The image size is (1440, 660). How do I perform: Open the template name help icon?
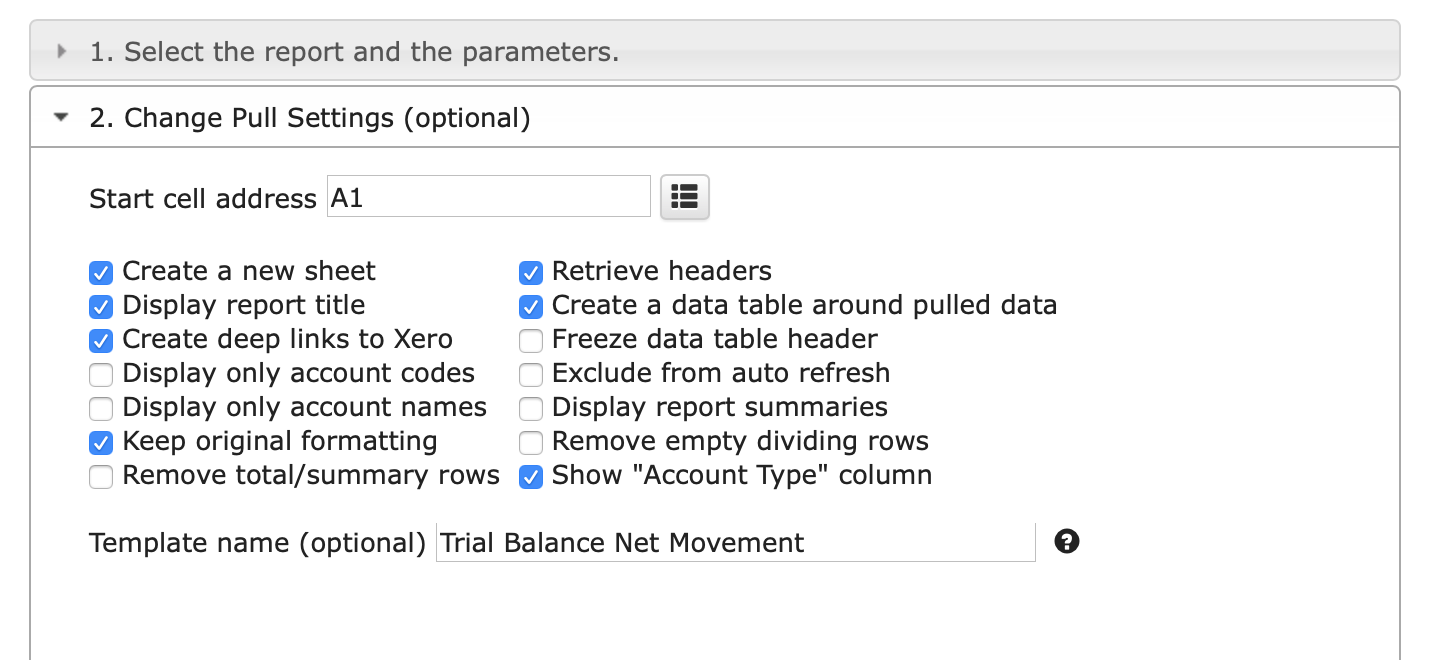click(1067, 542)
